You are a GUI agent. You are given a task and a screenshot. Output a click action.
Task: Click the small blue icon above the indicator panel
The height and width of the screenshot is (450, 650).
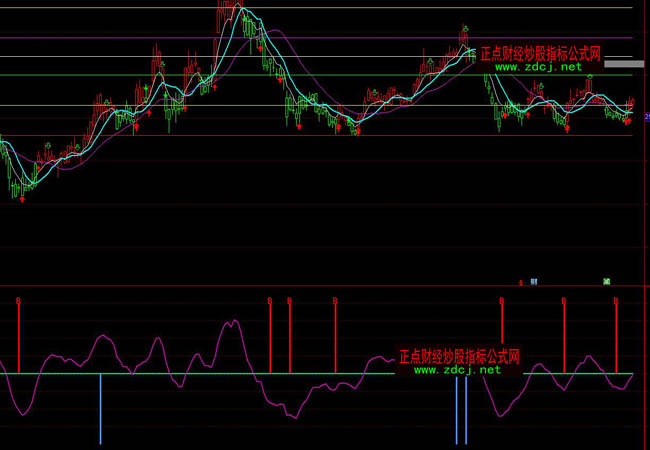534,282
